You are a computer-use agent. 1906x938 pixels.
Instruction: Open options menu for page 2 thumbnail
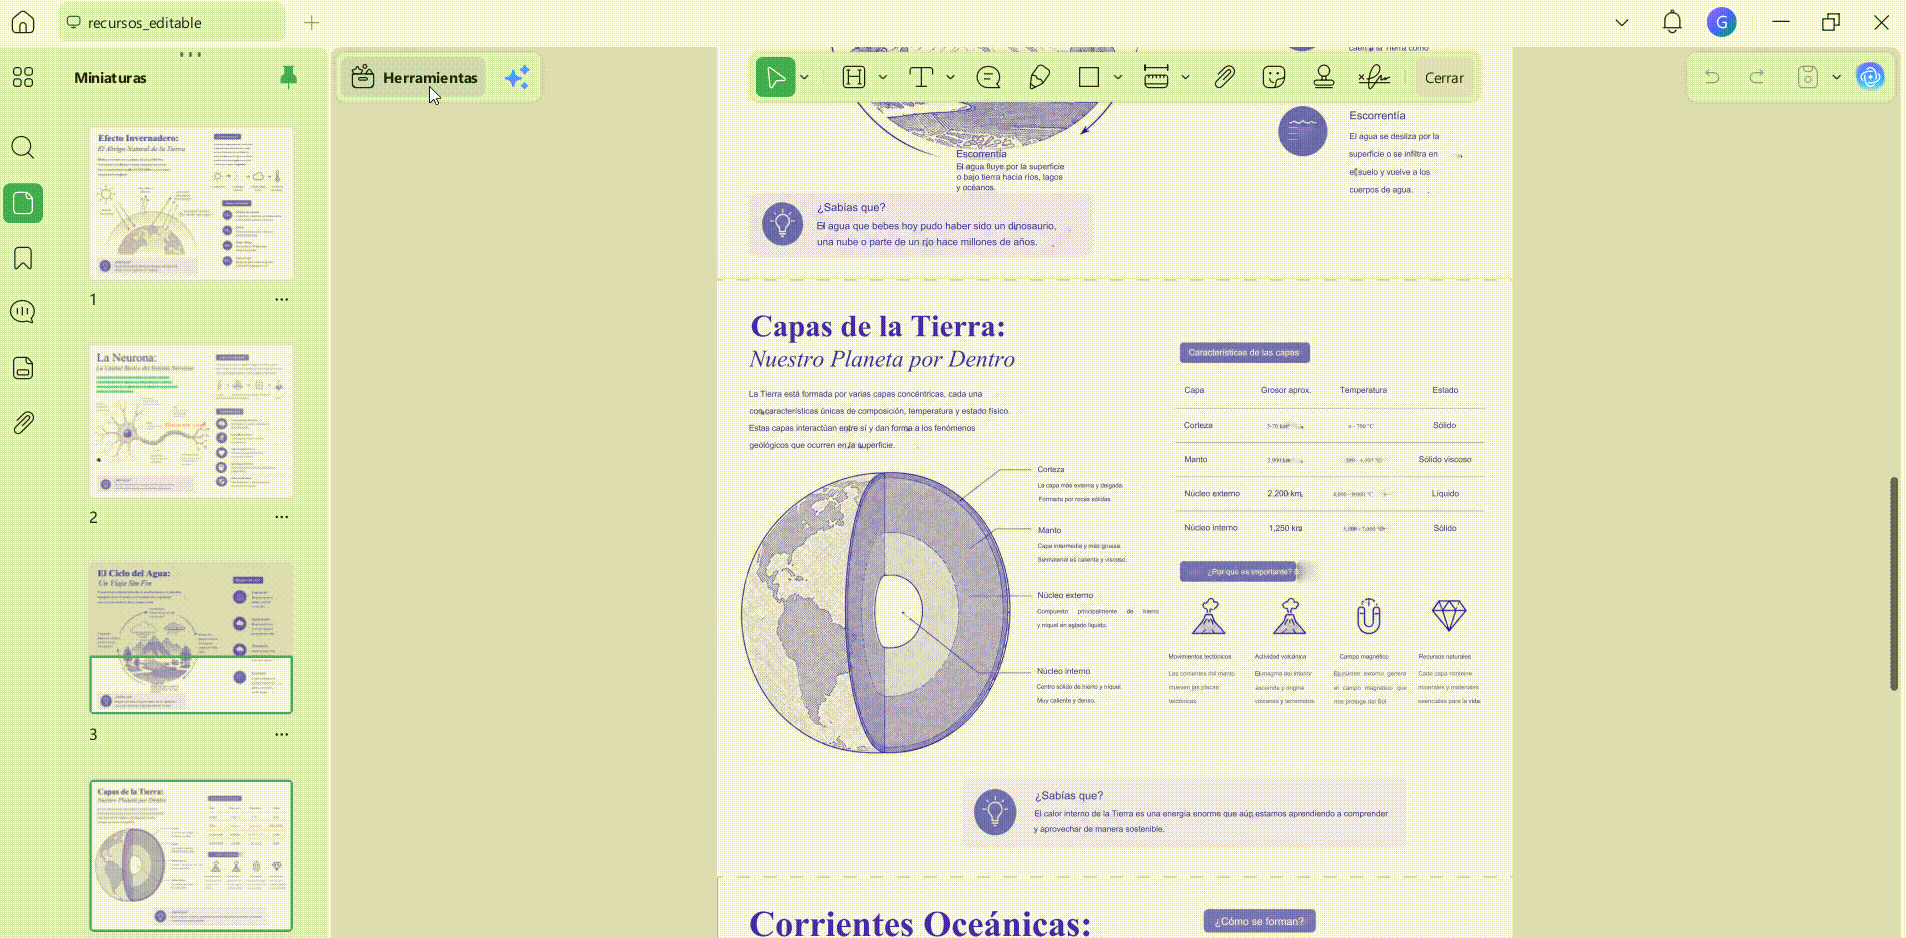click(282, 517)
